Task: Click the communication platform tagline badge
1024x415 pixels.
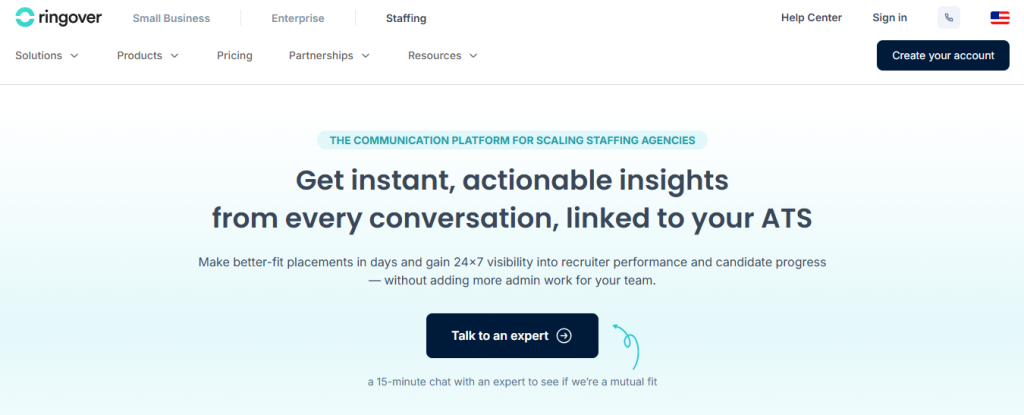Action: [x=512, y=141]
